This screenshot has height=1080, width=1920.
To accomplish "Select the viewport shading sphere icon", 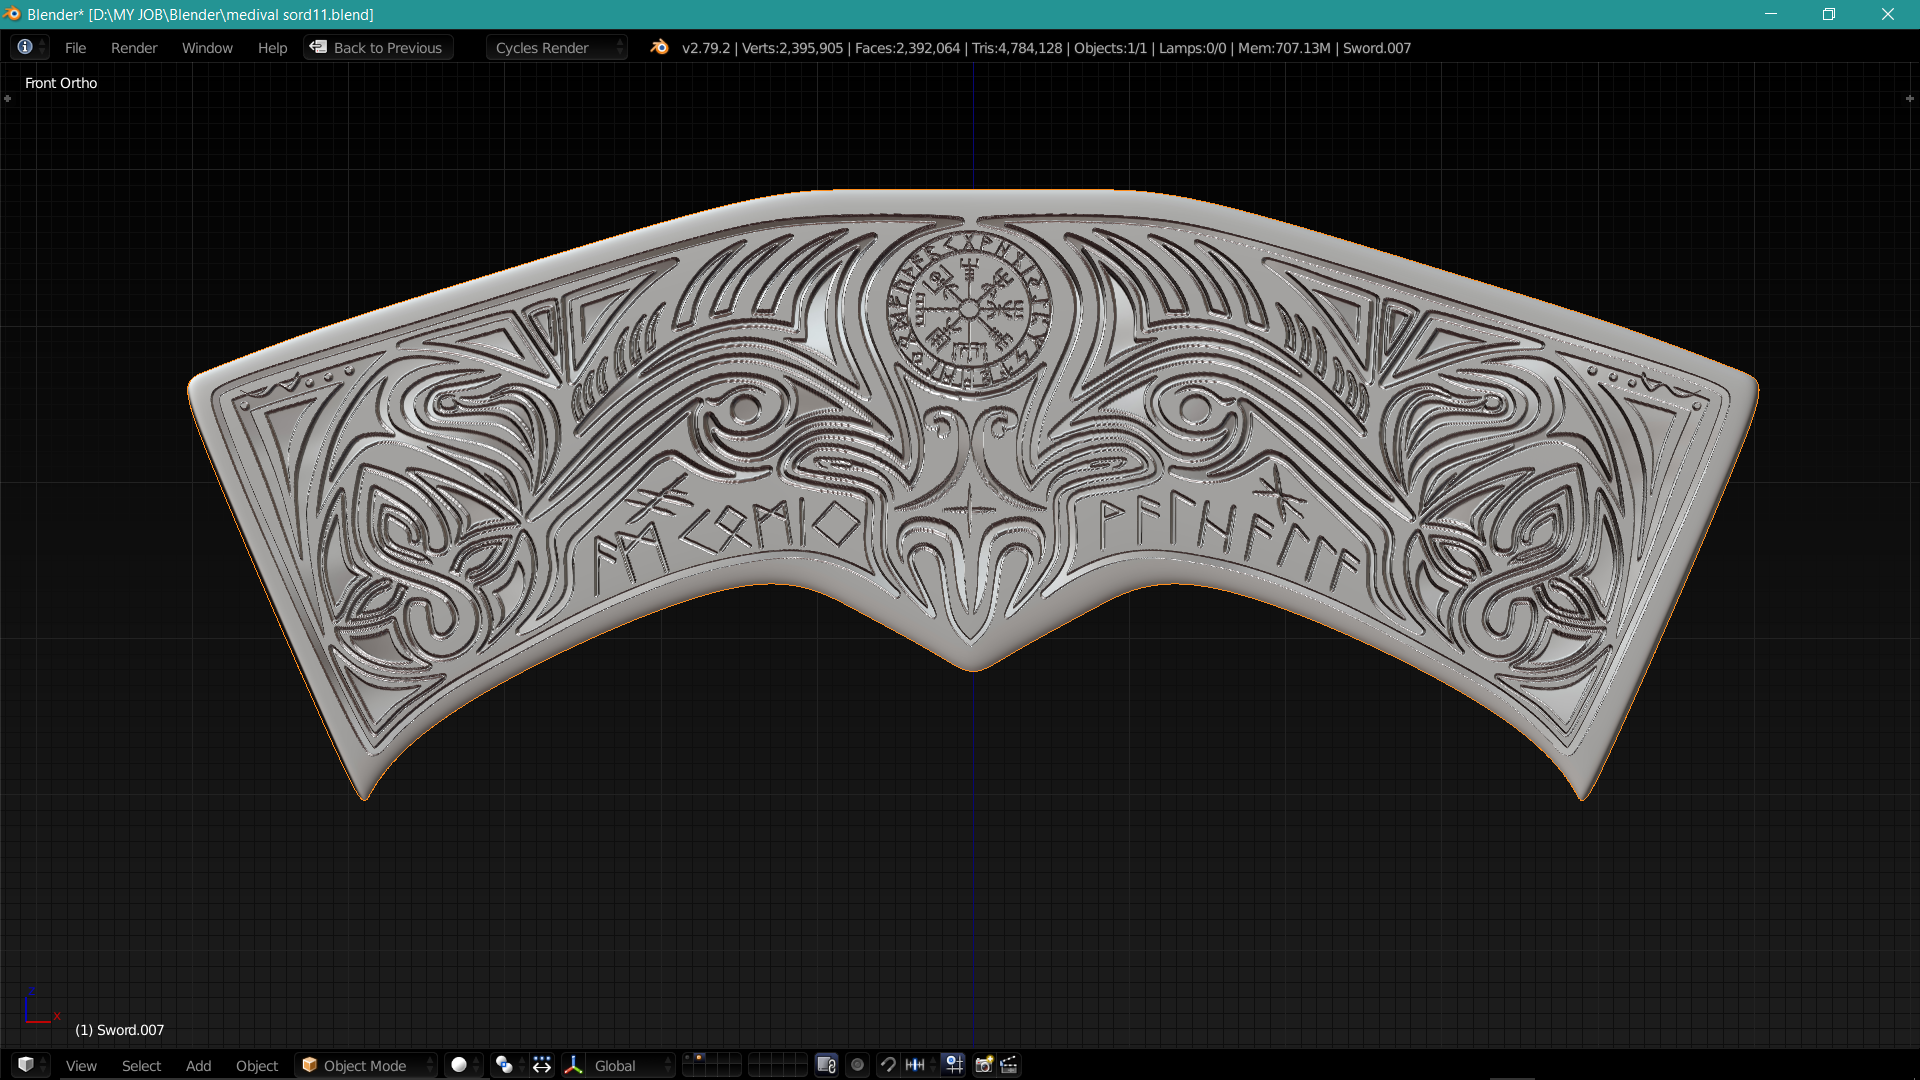I will 460,1065.
